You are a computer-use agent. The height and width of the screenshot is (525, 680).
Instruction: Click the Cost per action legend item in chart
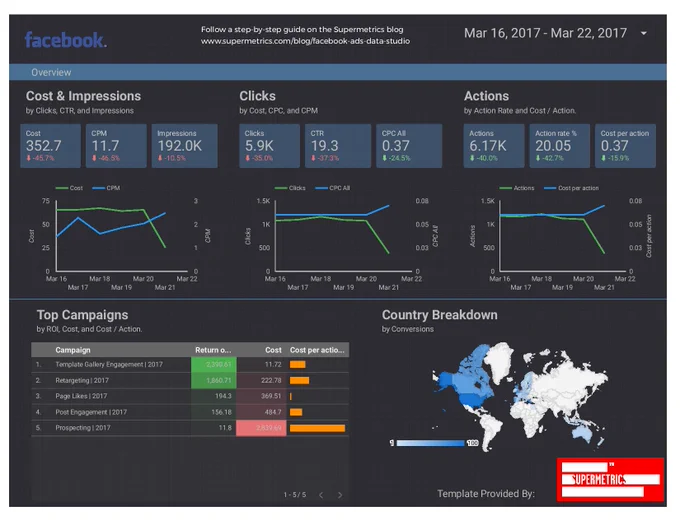click(x=571, y=188)
